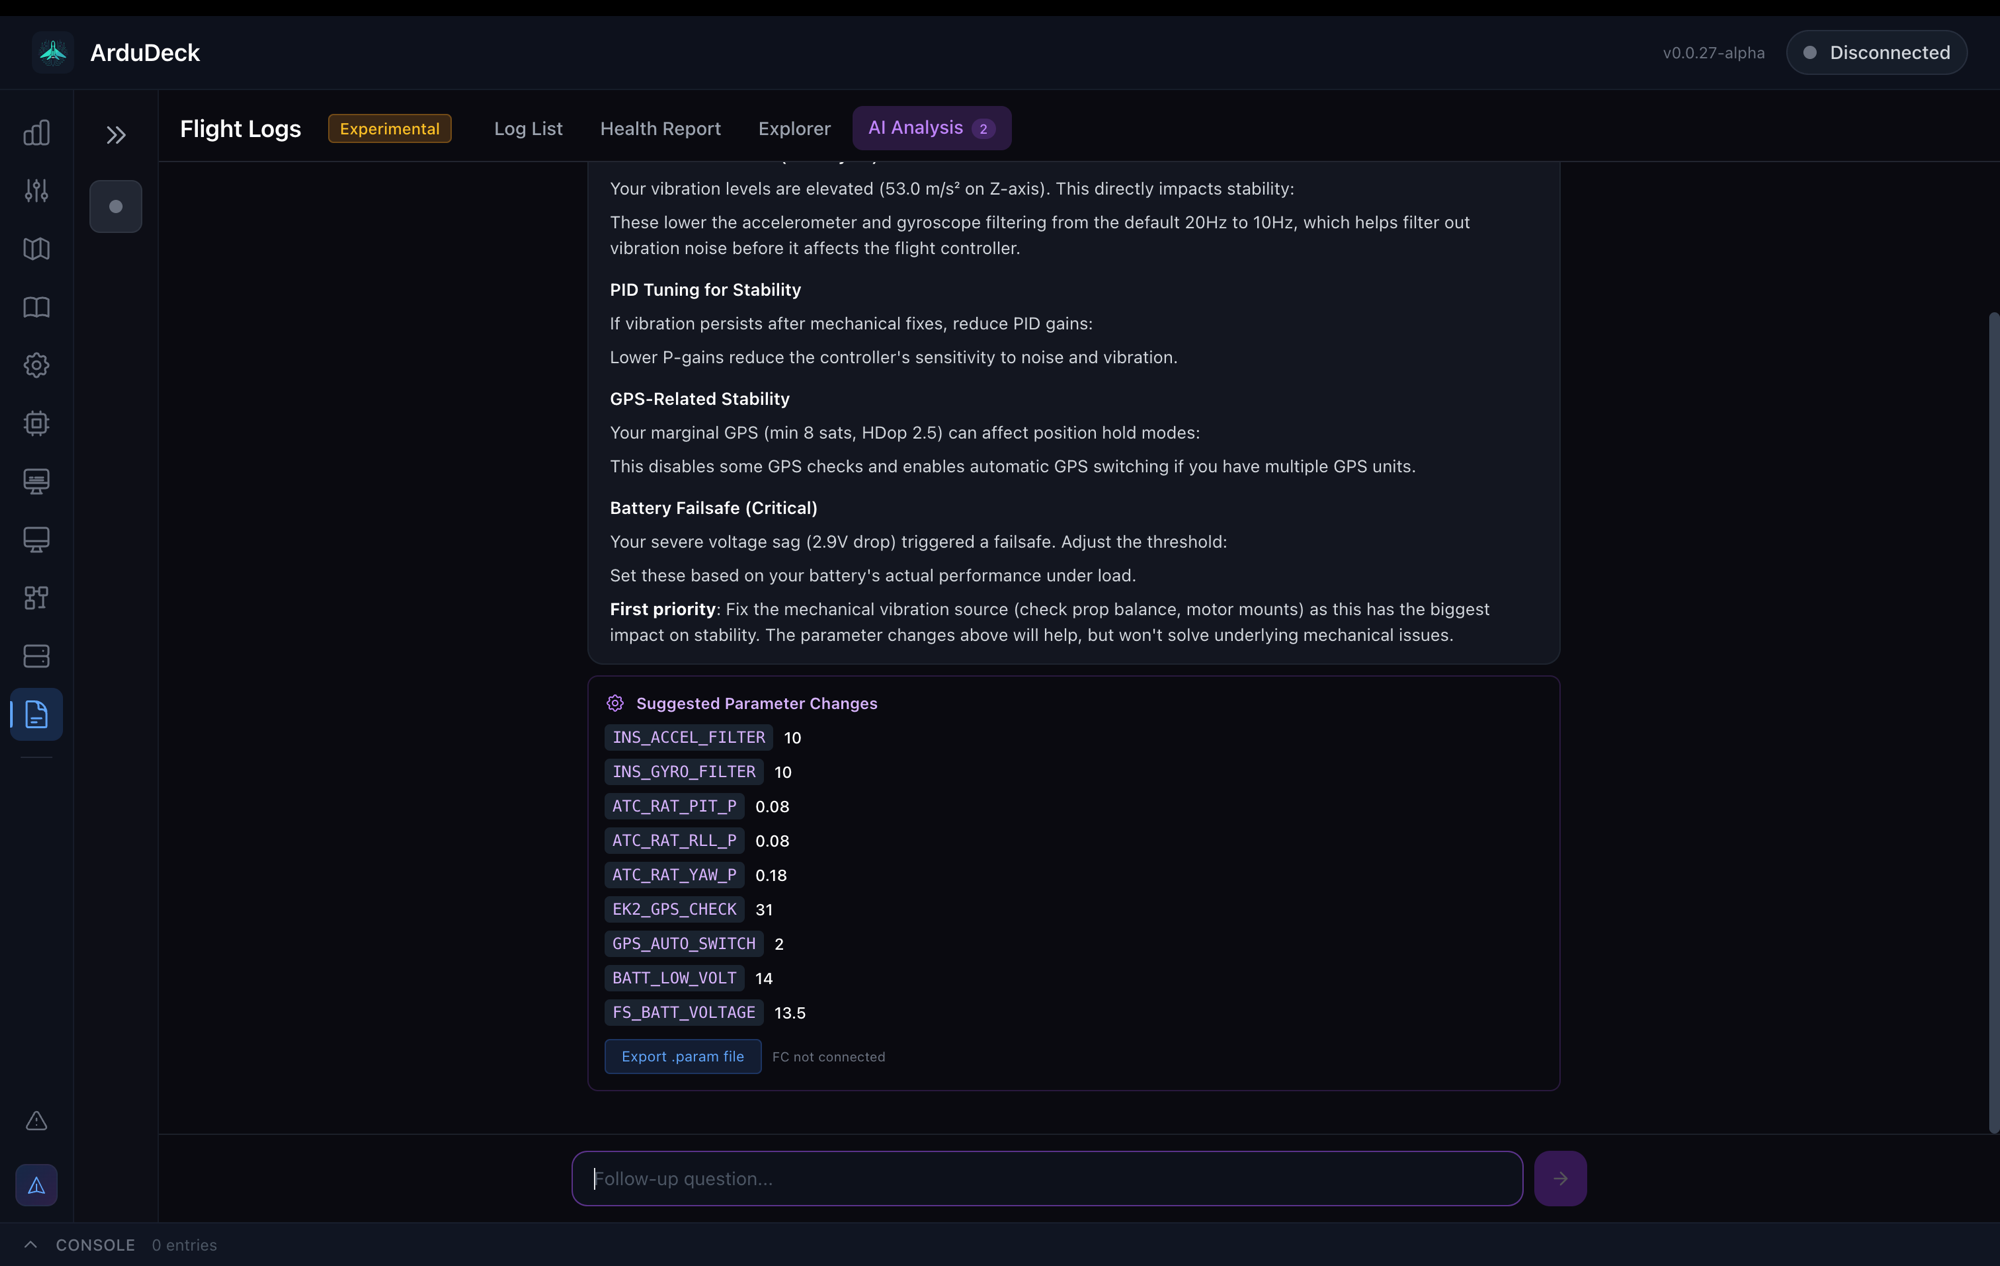Click the GPS_AUTO_SWITCH parameter tag
The width and height of the screenshot is (2000, 1266).
pos(684,943)
